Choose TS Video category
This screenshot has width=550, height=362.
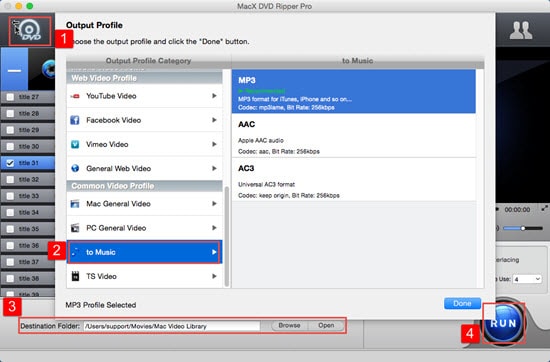click(x=145, y=276)
